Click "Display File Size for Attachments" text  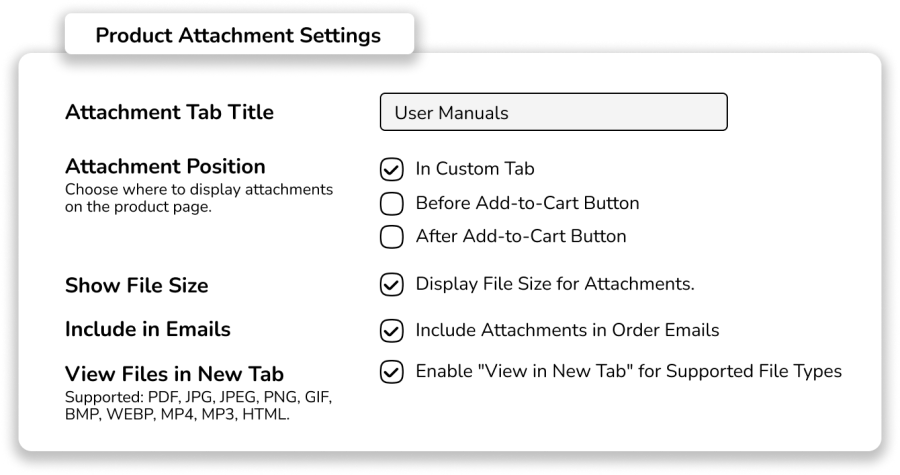coord(555,285)
